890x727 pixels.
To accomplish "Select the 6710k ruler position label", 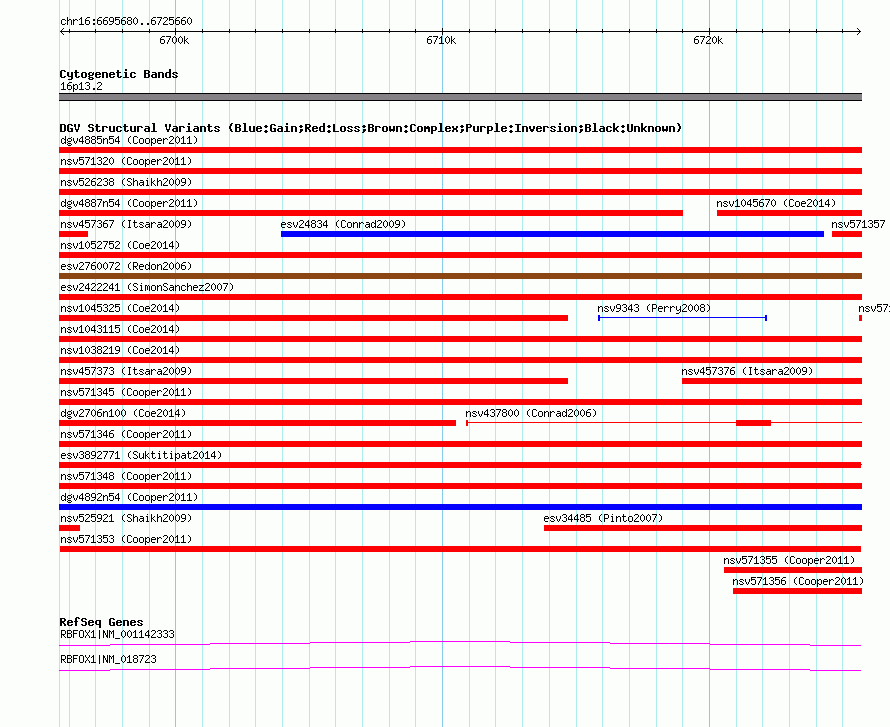I will point(441,40).
